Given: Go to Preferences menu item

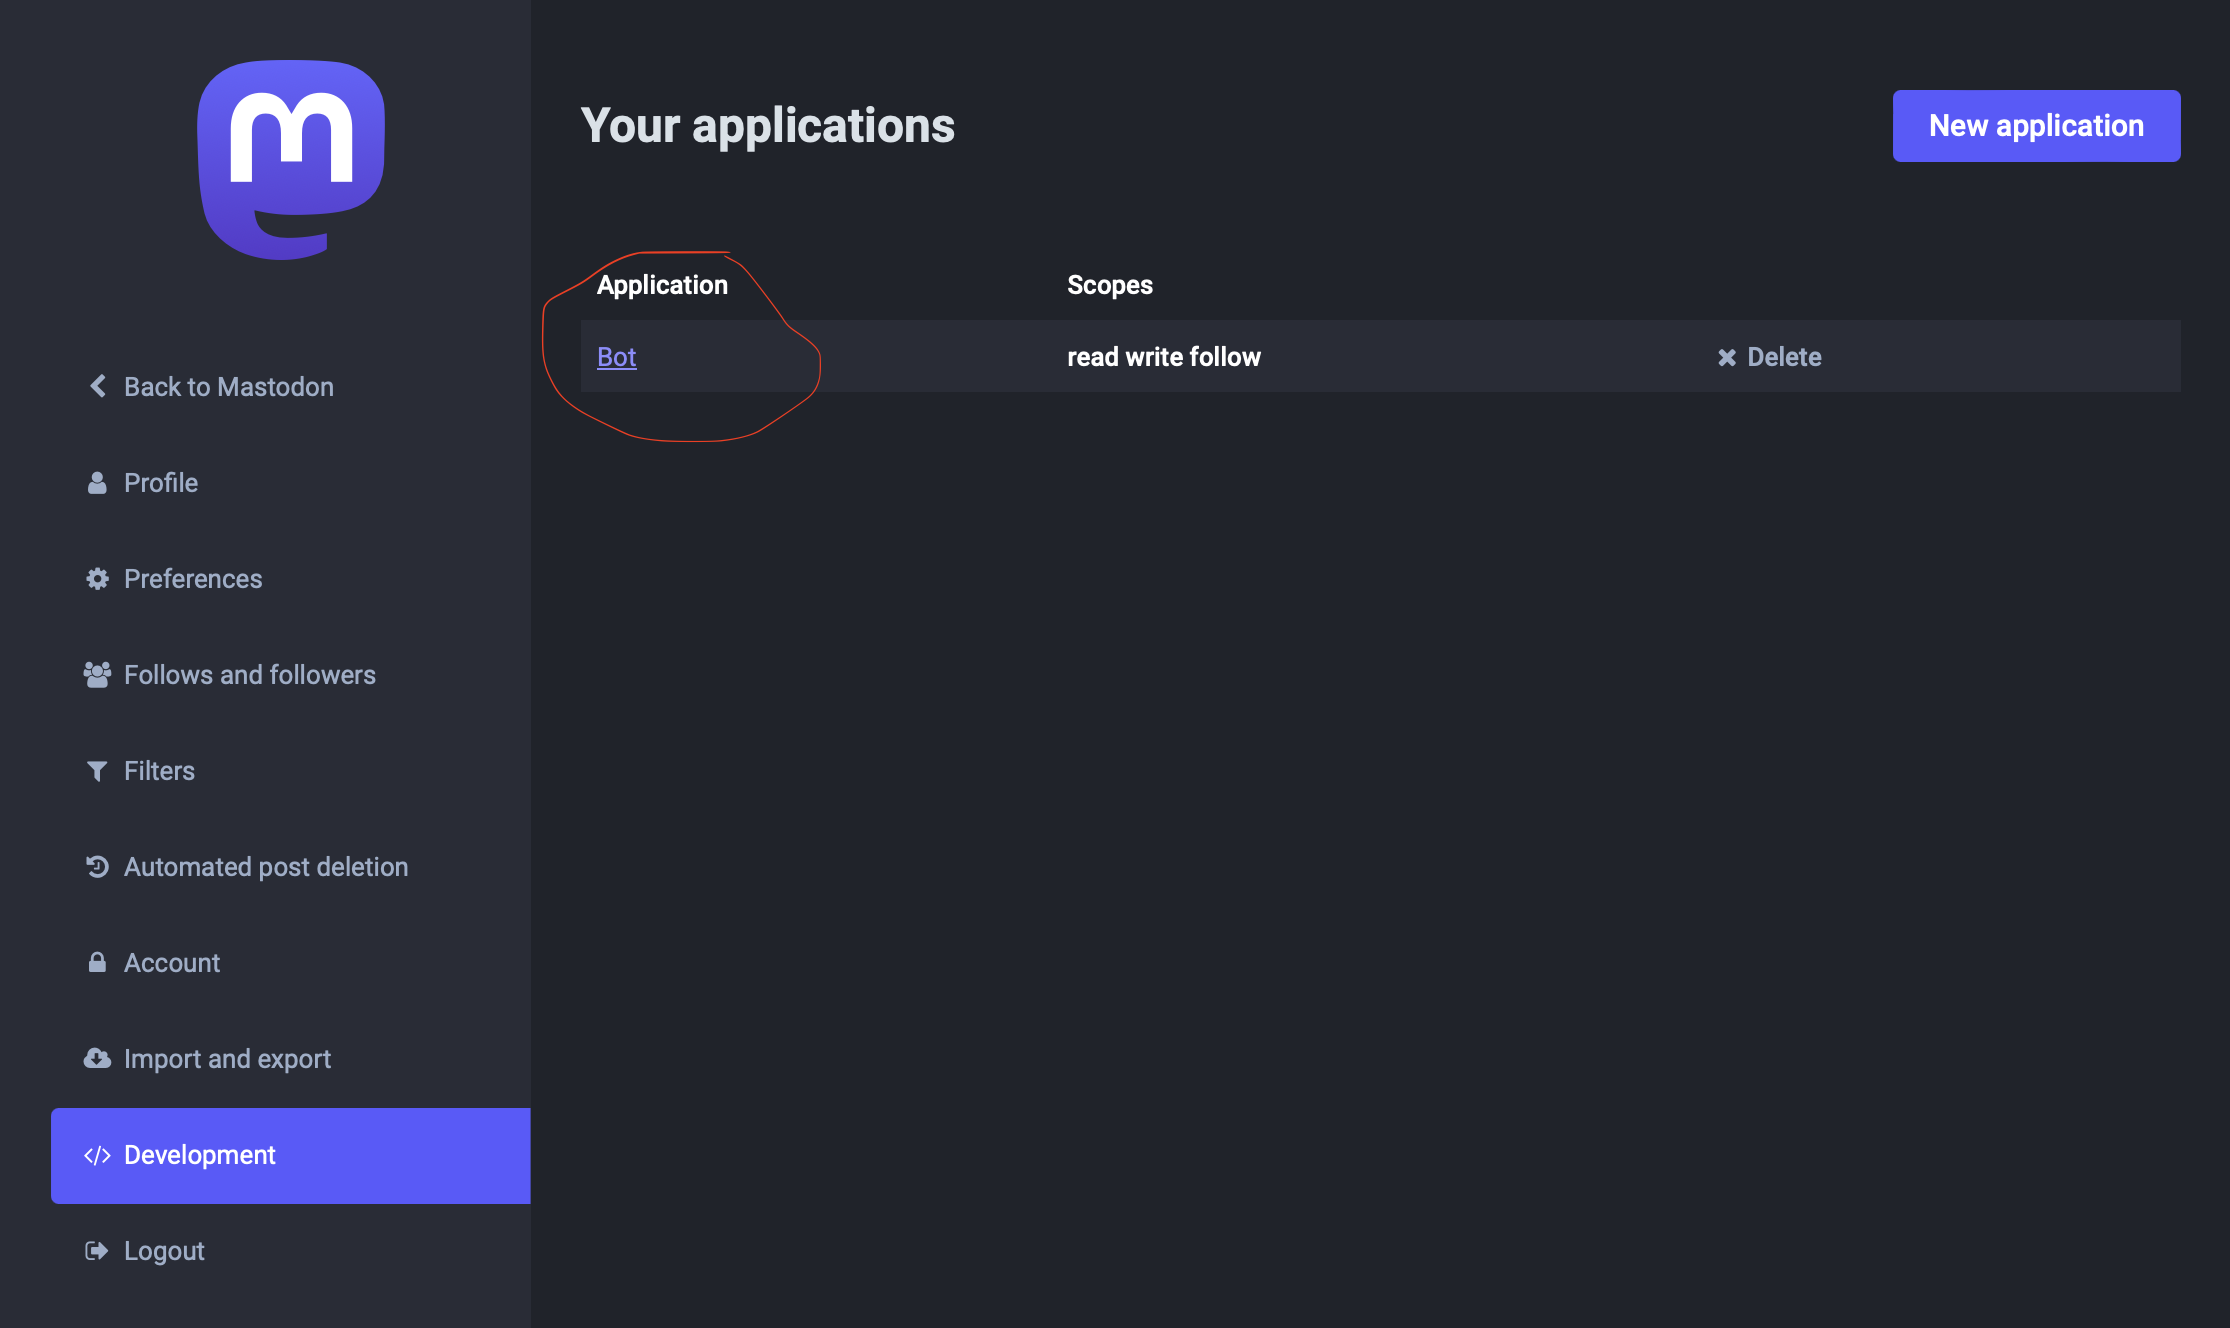Looking at the screenshot, I should (193, 579).
